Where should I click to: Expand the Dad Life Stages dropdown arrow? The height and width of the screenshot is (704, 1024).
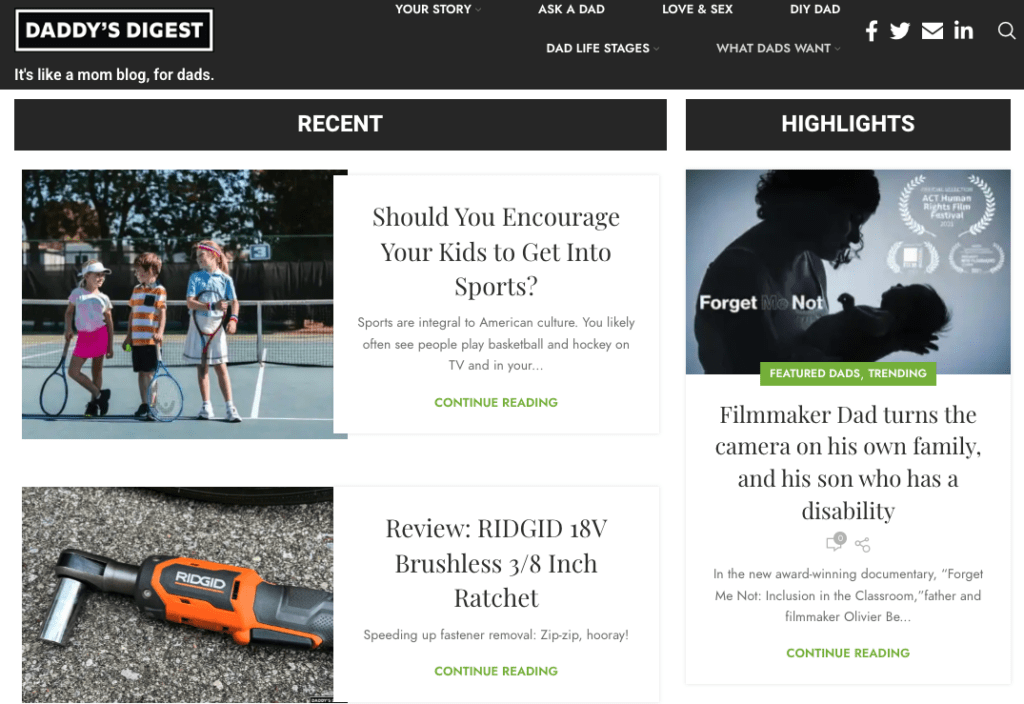[x=656, y=49]
